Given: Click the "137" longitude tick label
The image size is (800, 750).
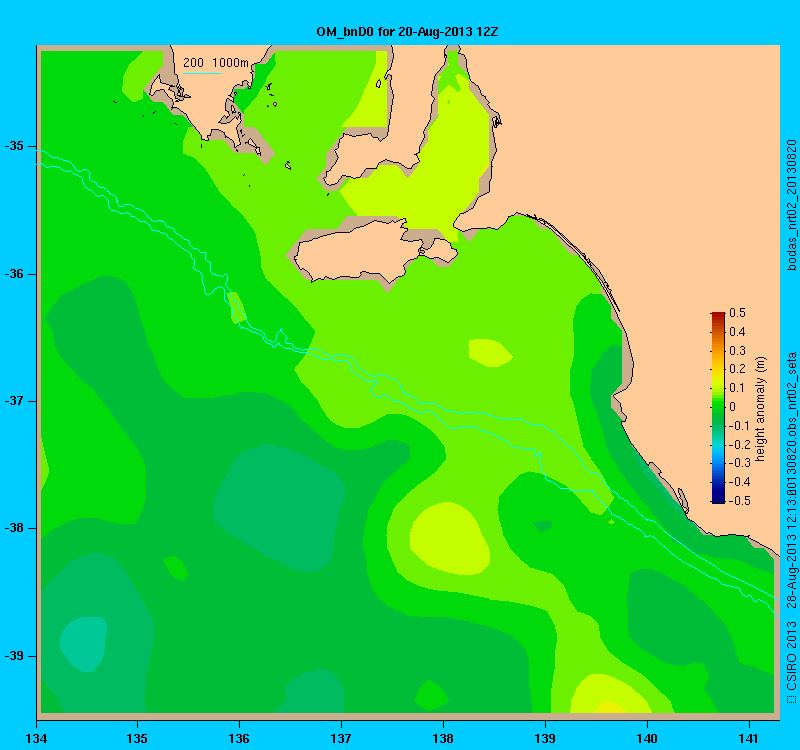Looking at the screenshot, I should coord(341,739).
